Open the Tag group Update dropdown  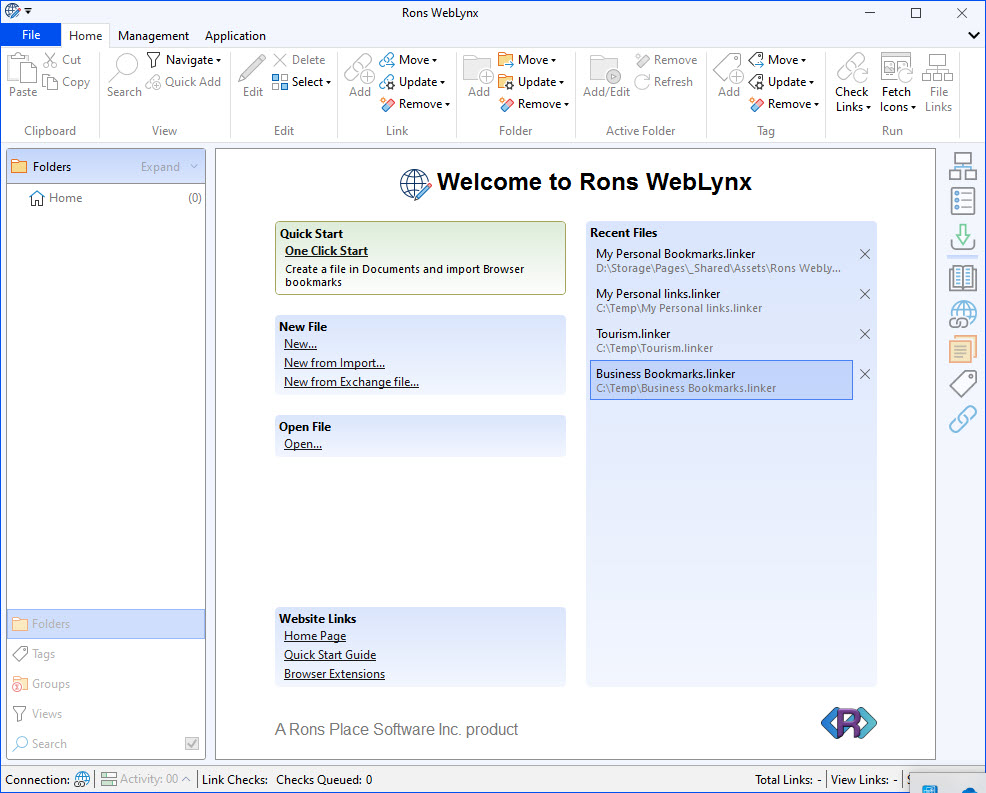781,82
